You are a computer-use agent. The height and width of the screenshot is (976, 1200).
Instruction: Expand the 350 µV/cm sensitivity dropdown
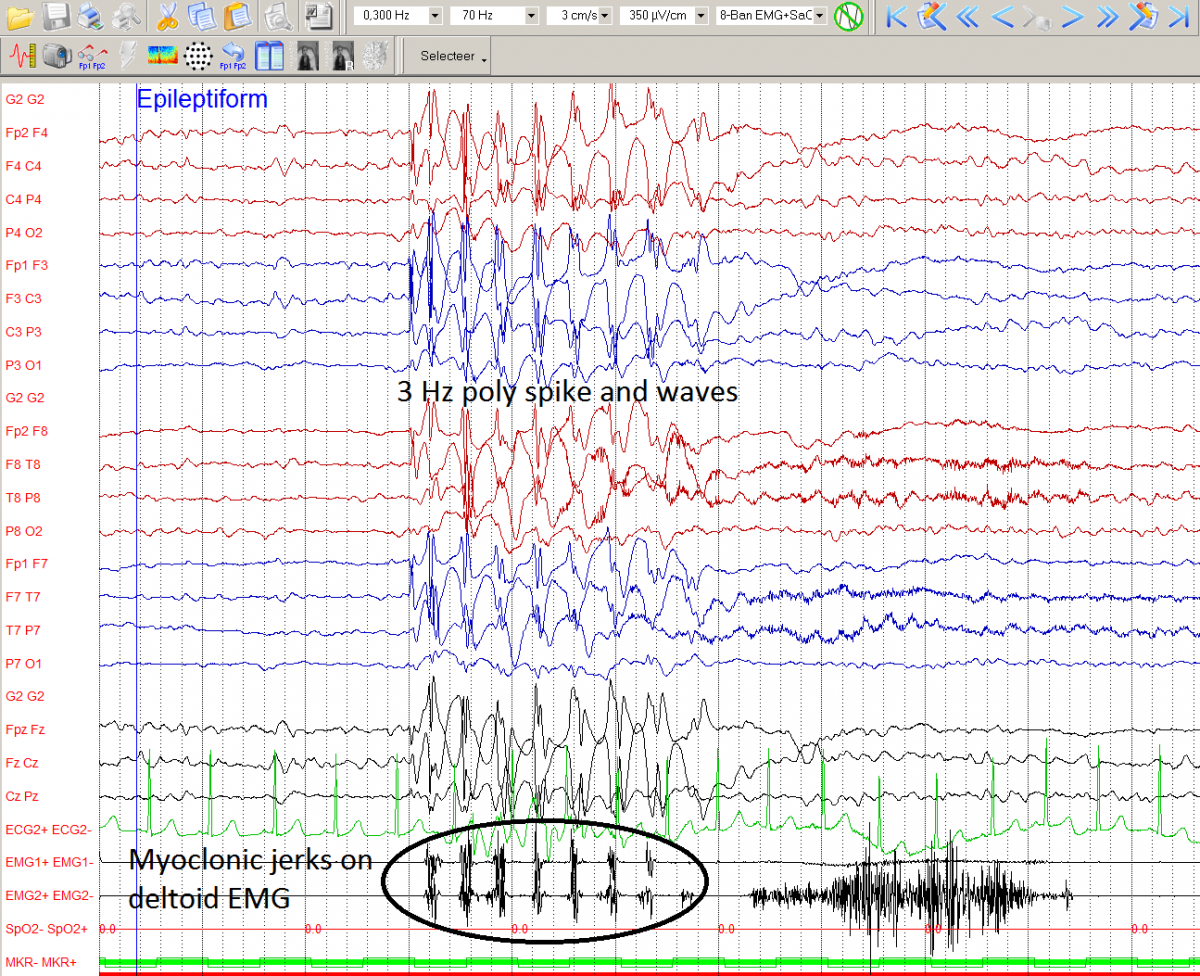point(700,17)
